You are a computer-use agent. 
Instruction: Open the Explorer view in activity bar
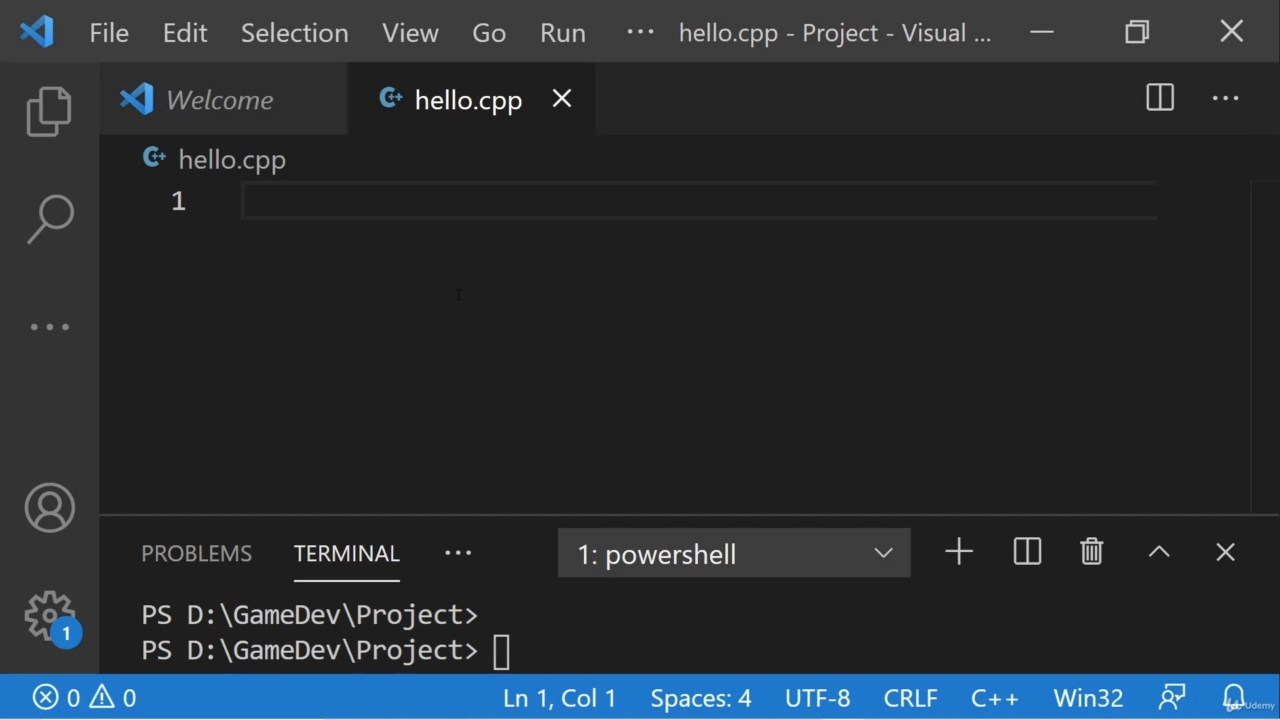click(49, 110)
